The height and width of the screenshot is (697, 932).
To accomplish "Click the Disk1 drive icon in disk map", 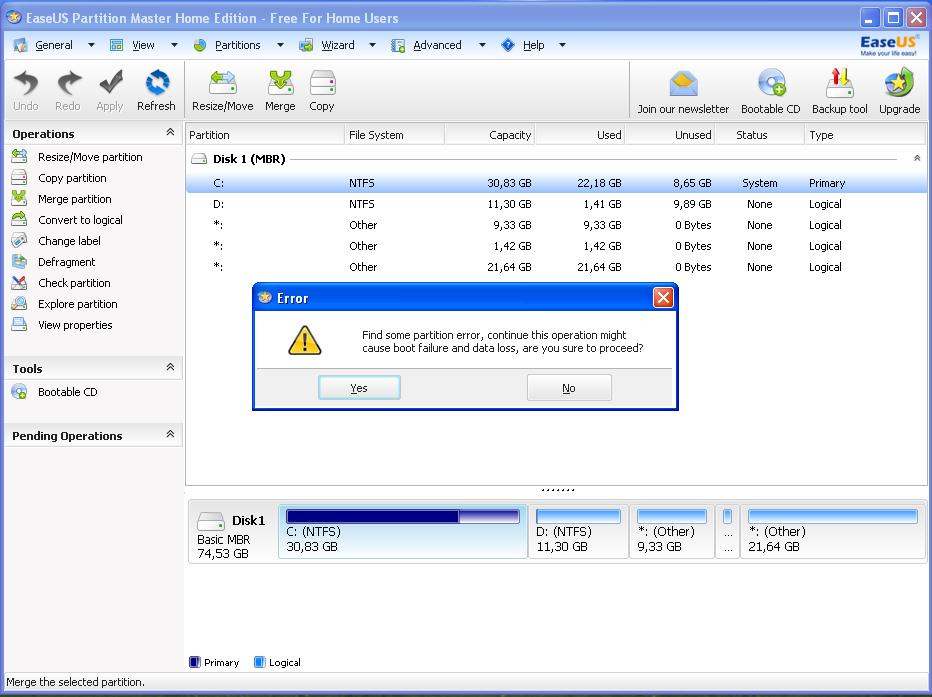I will (210, 521).
